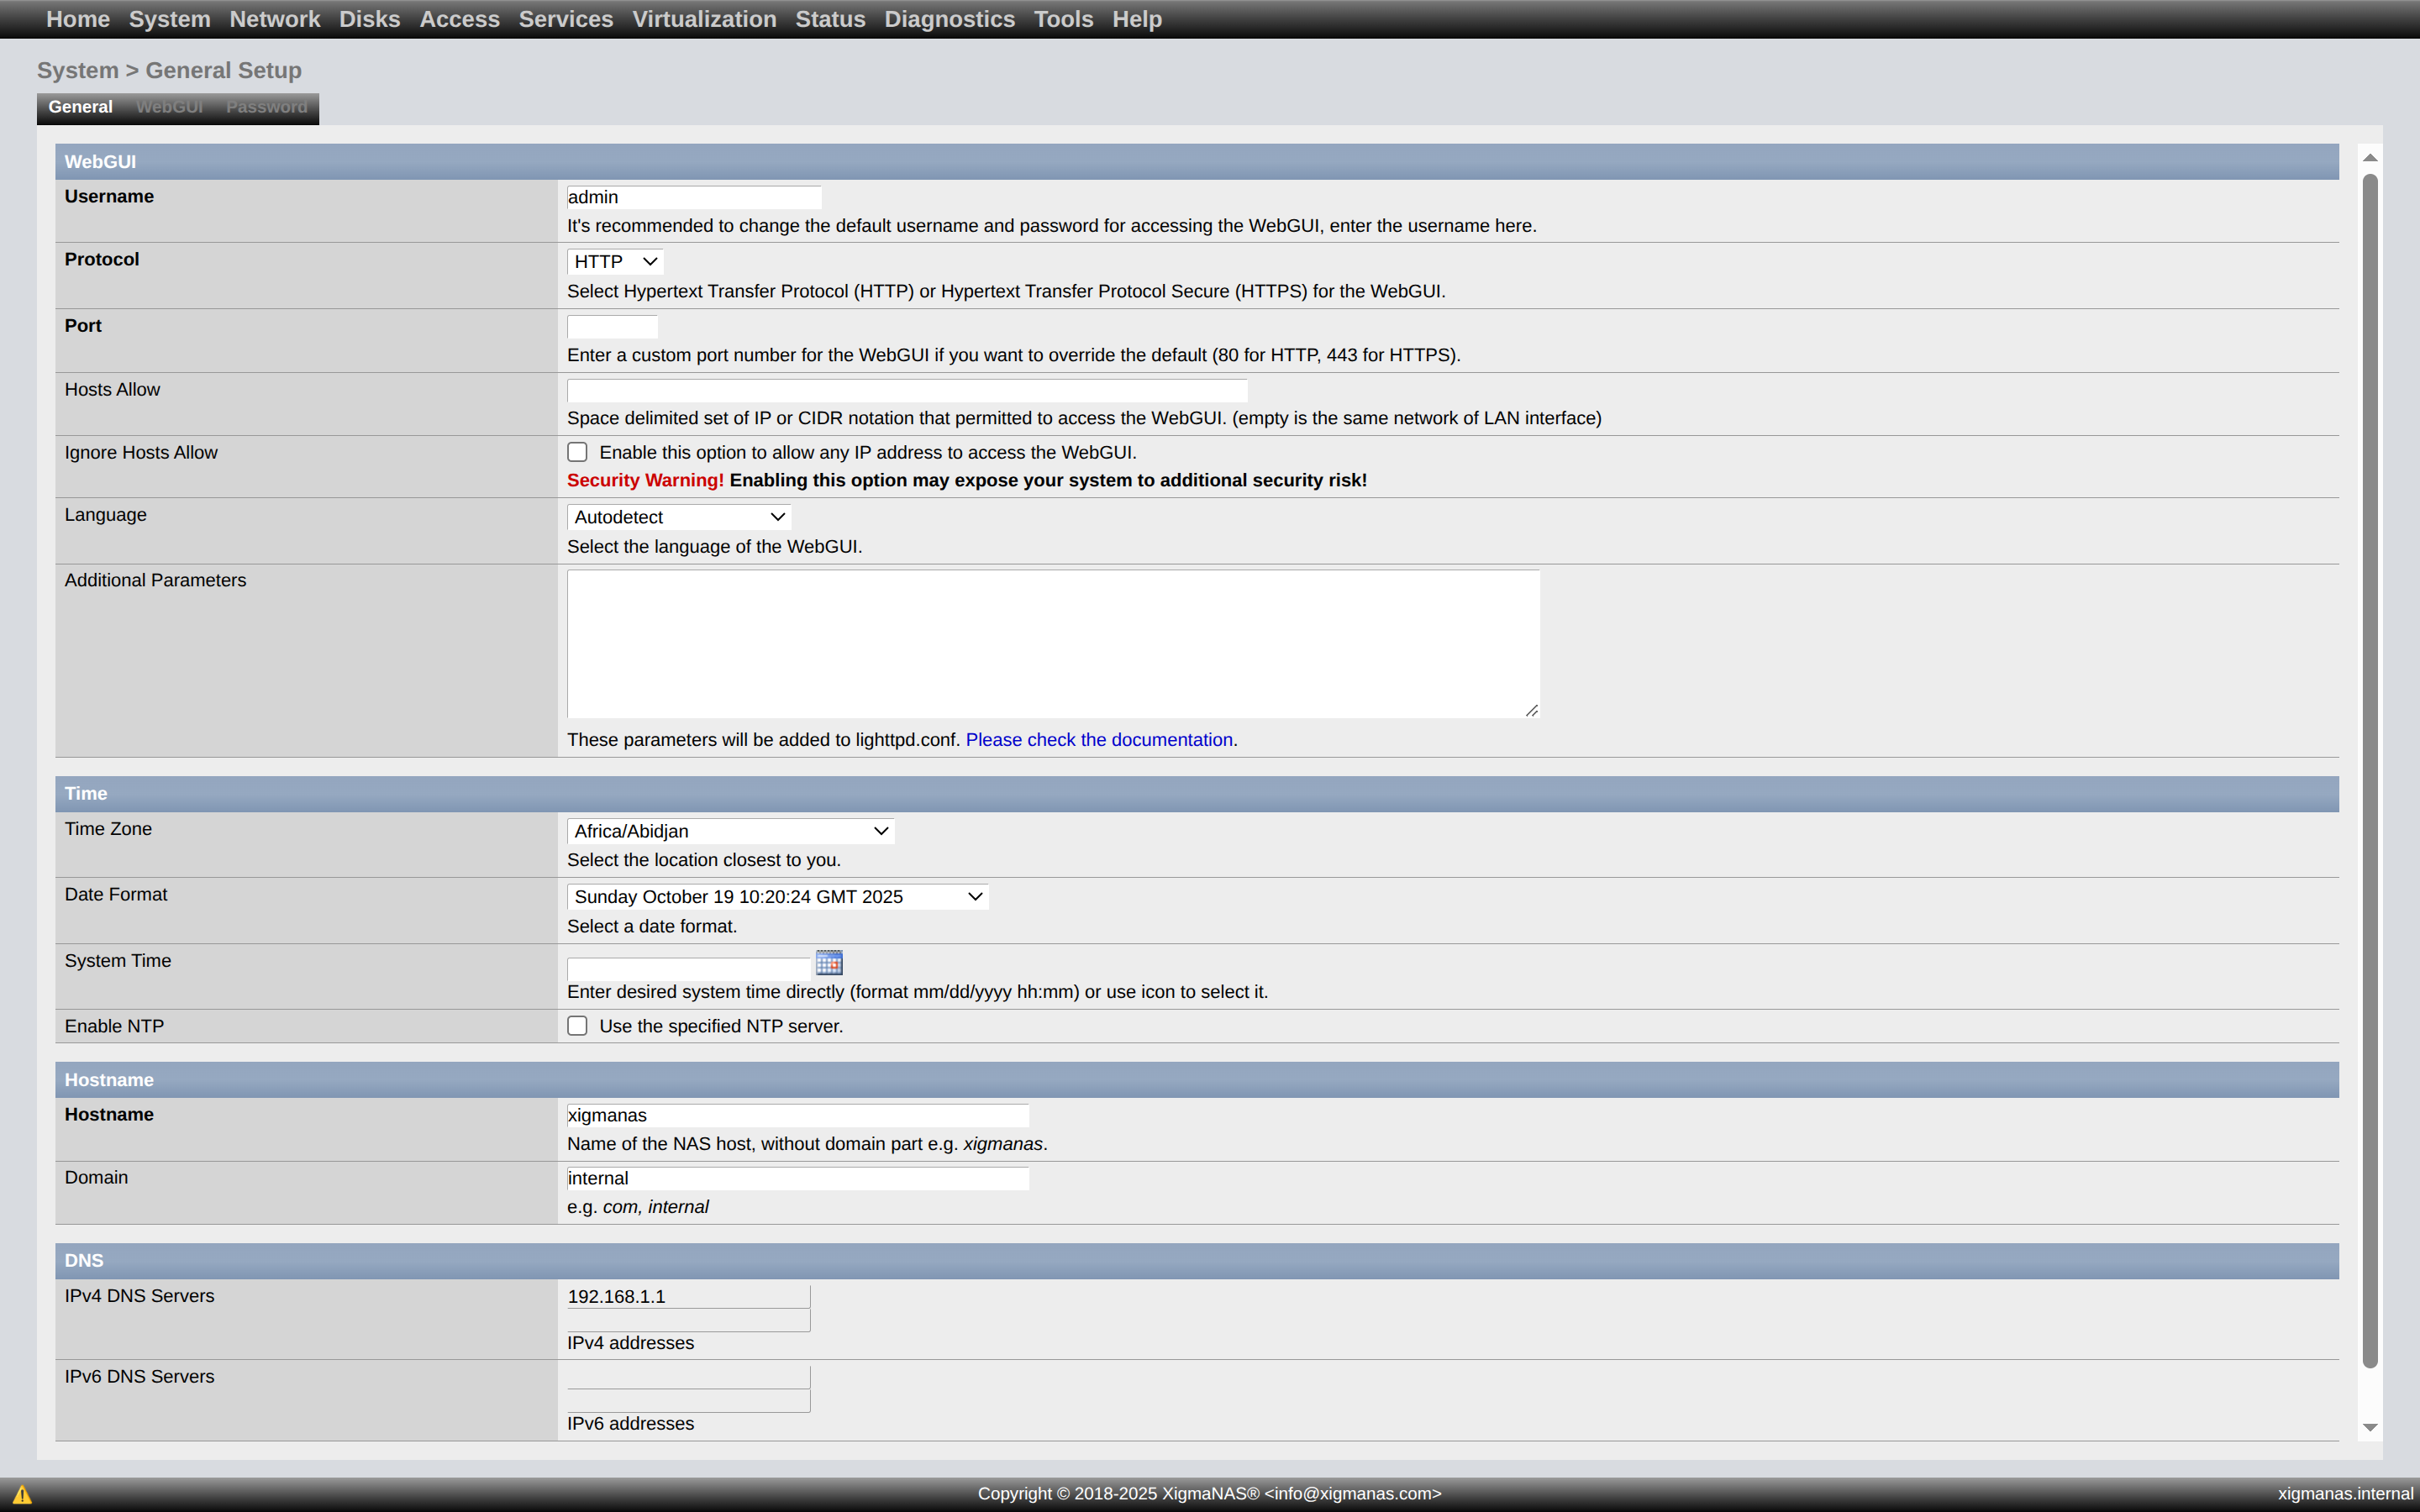Click the second IPv6 DNS server field
2420x1512 pixels.
(x=688, y=1401)
